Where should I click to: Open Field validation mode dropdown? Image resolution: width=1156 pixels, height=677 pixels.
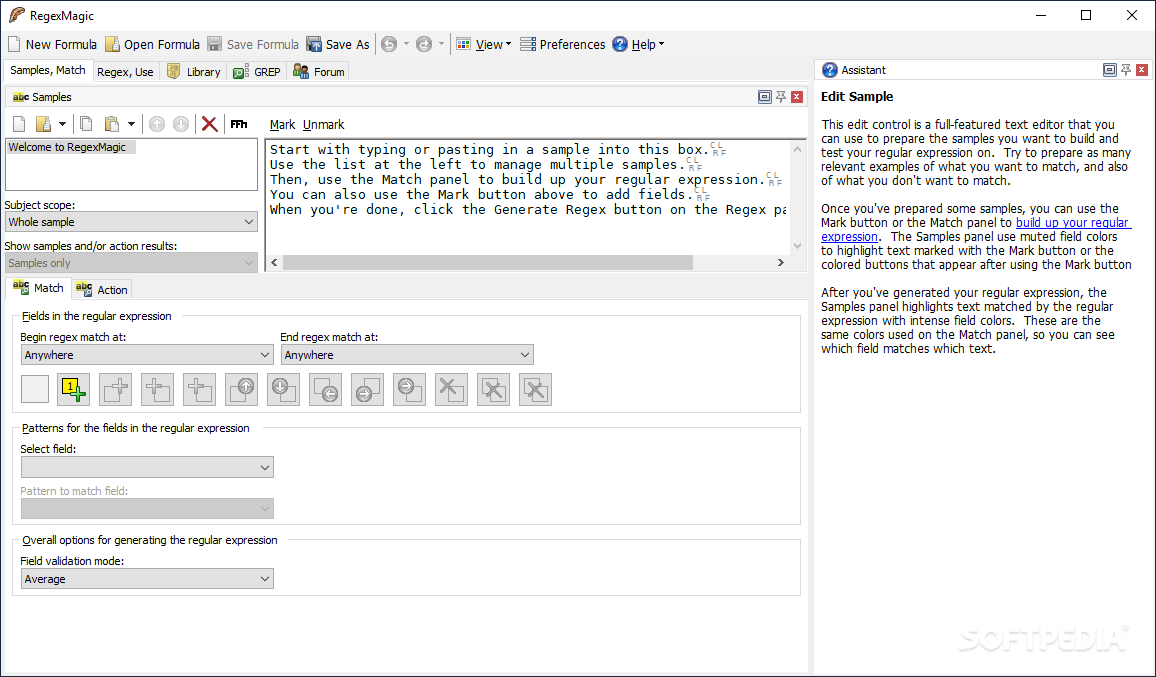click(x=147, y=579)
